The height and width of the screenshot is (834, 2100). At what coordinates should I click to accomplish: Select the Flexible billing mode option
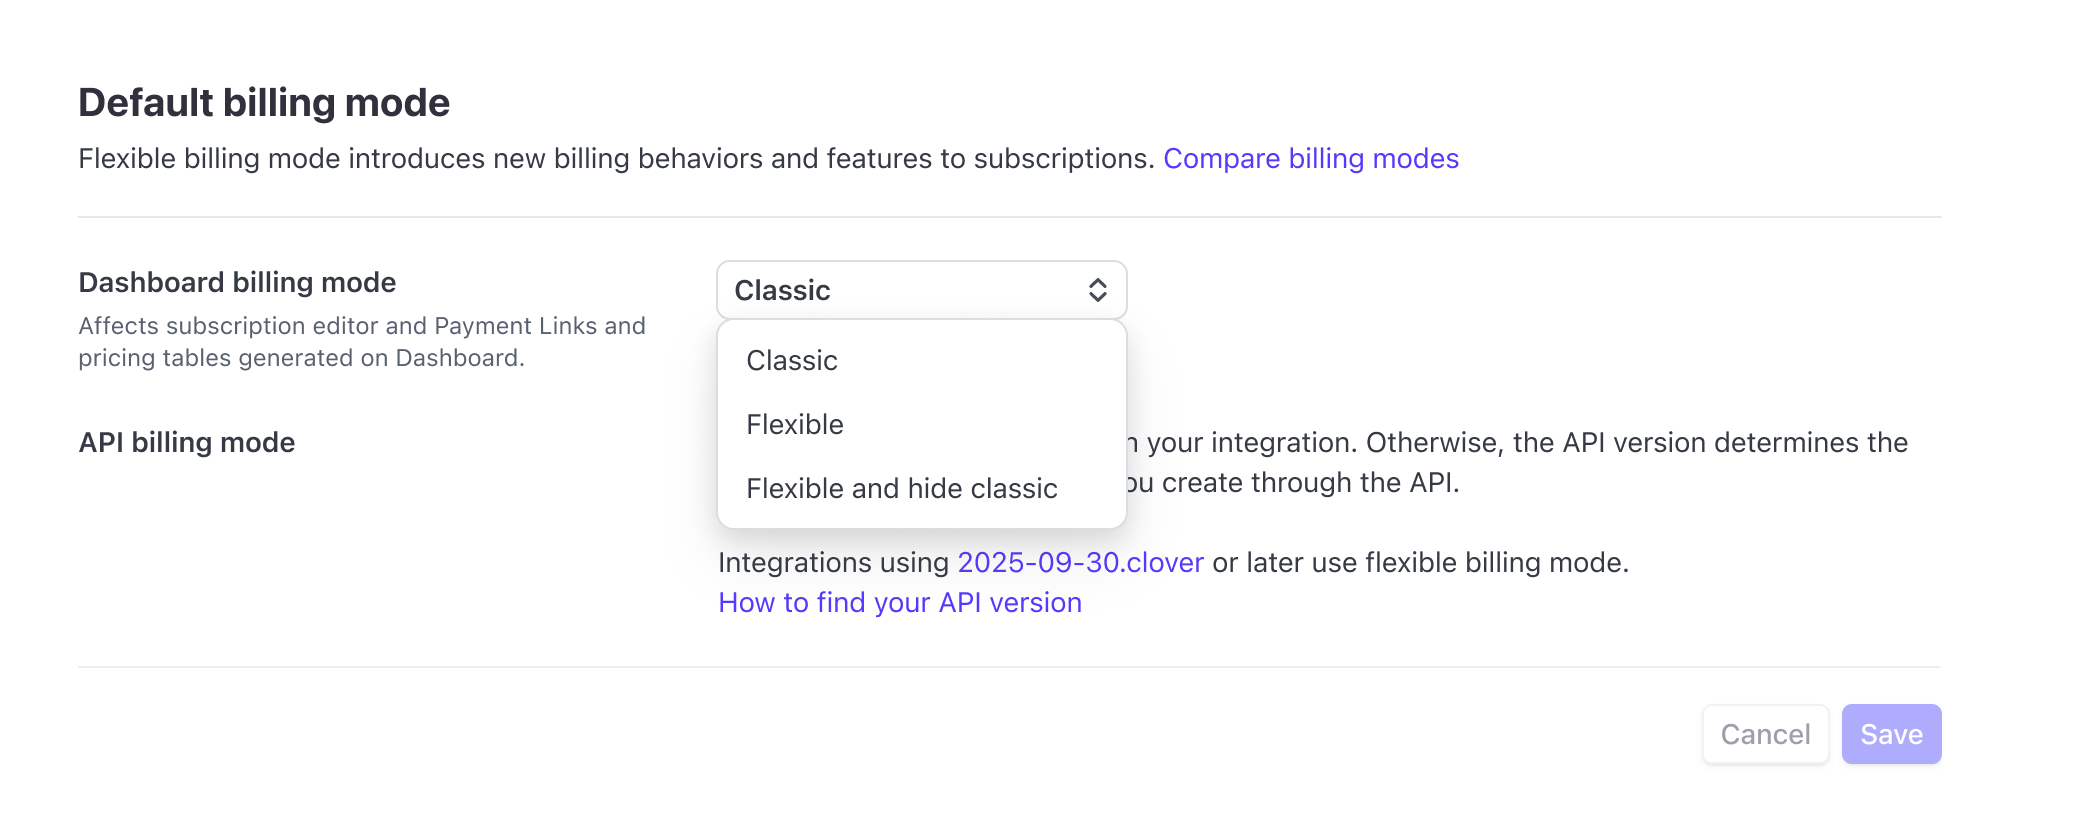795,424
